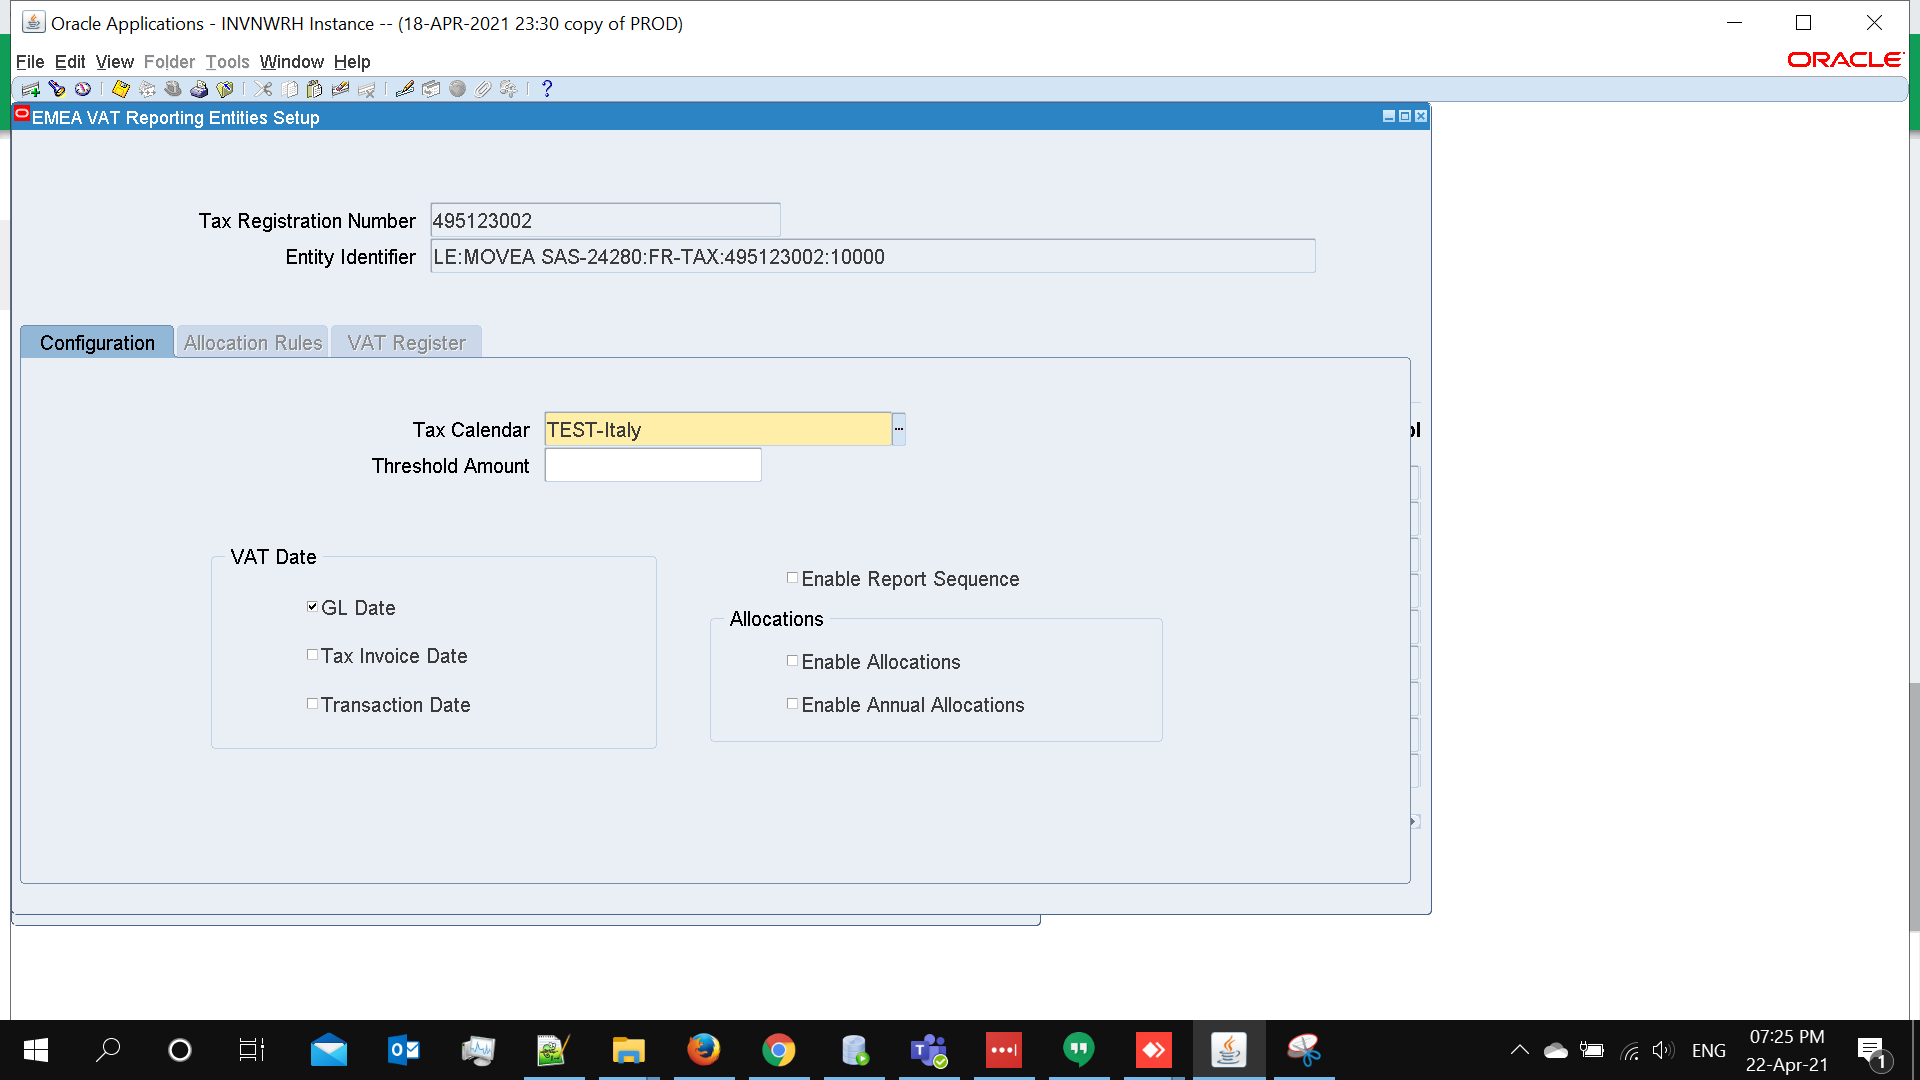Click the Delete record toolbar icon

(x=367, y=89)
